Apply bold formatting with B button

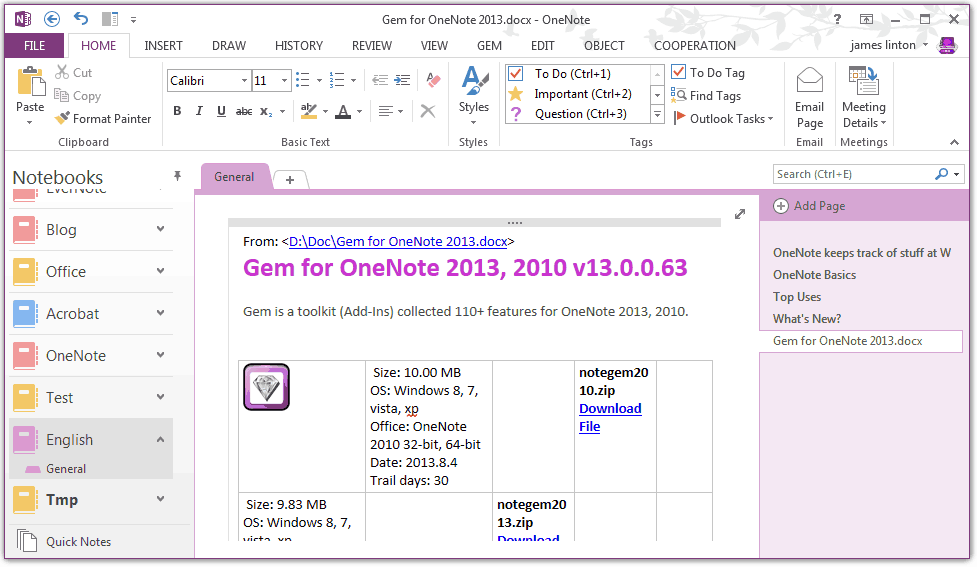coord(178,111)
